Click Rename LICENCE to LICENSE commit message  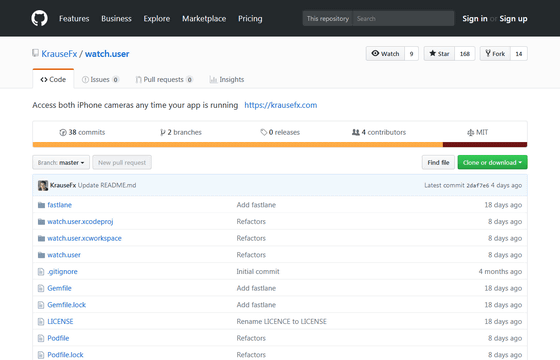pos(281,321)
